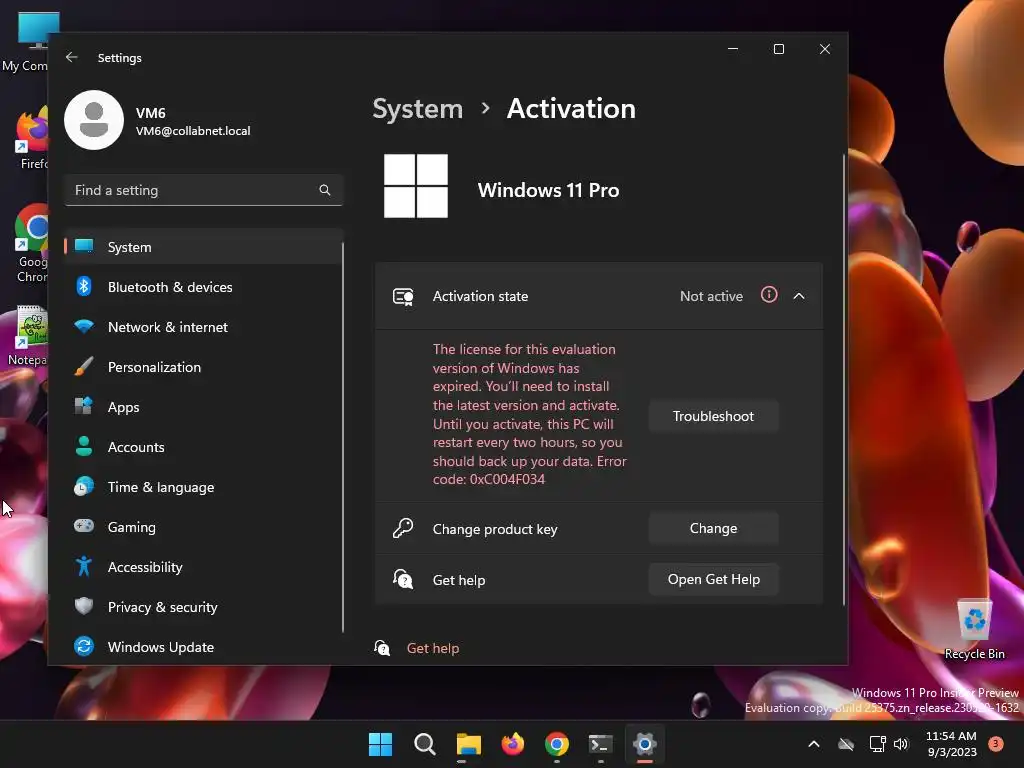Screen dimensions: 1024x768
Task: Open taskbar Search
Action: coord(424,744)
